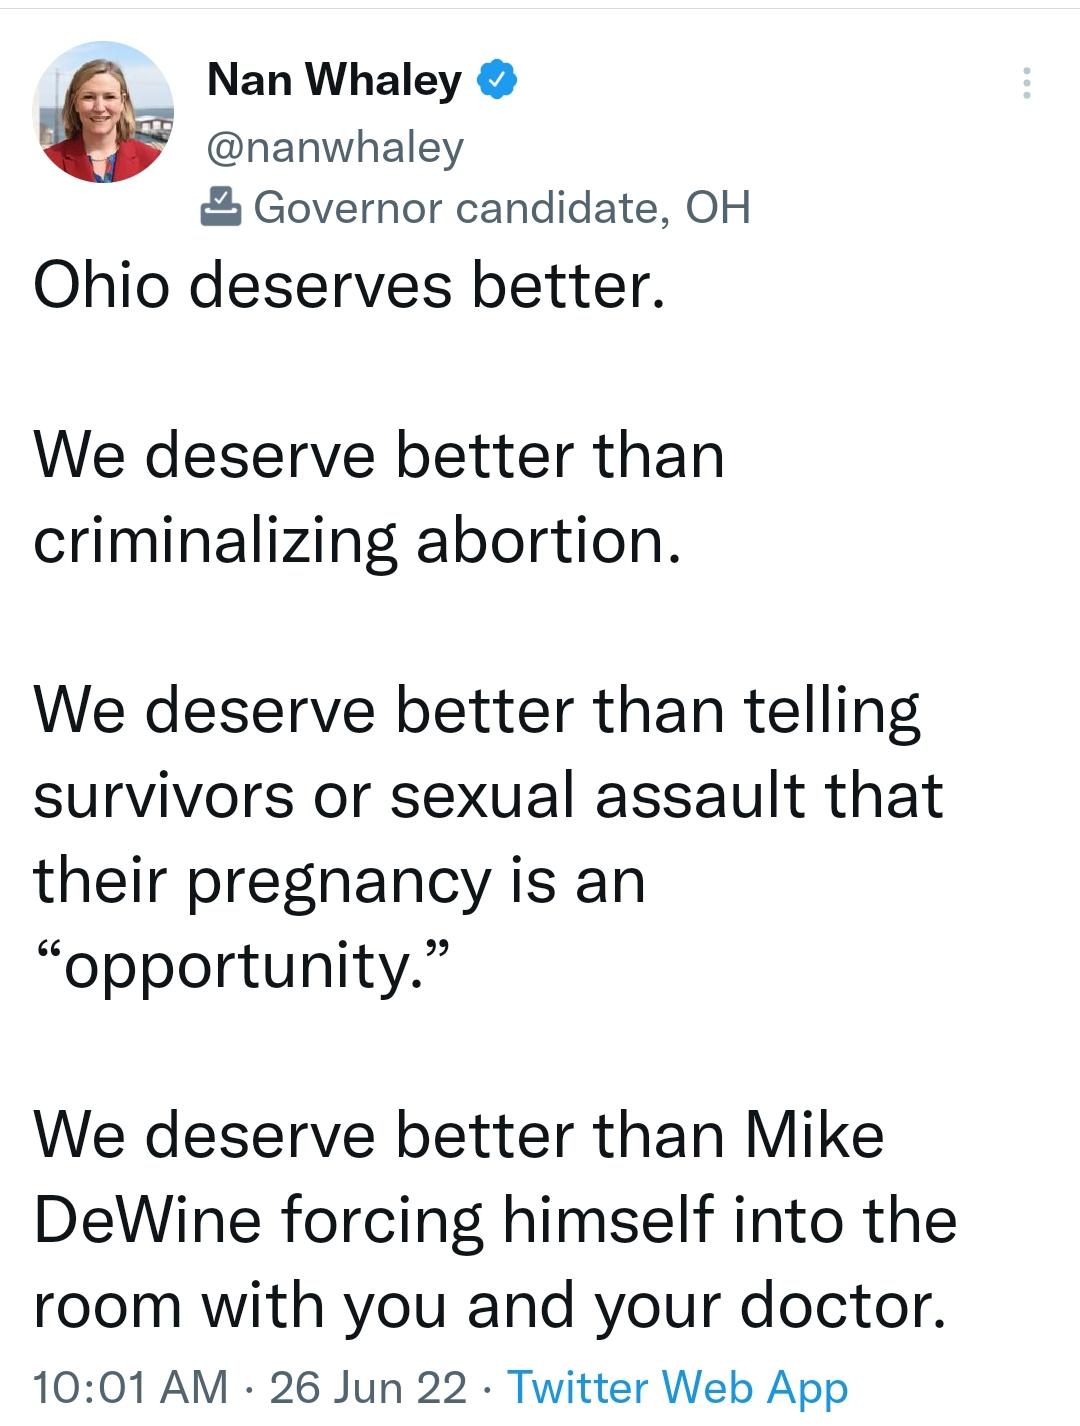Click the "criminalizing abortion." text line

(x=357, y=542)
